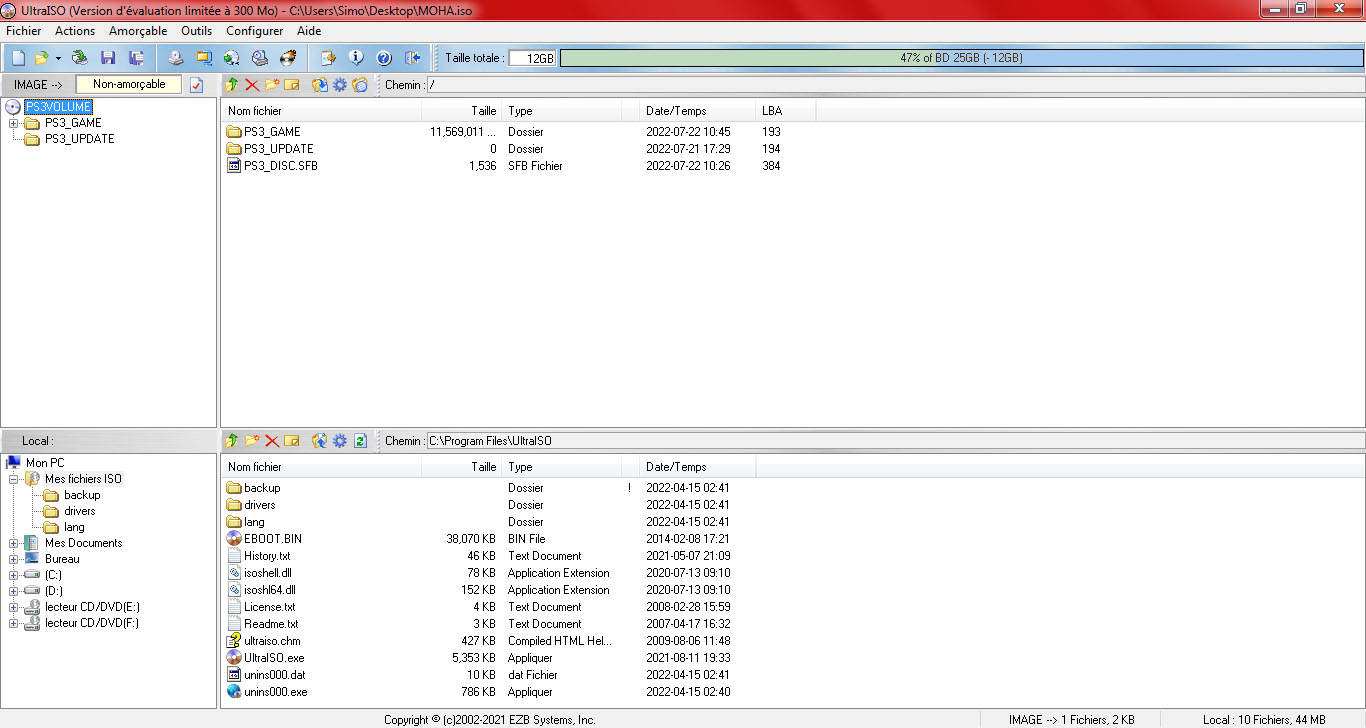Image resolution: width=1366 pixels, height=728 pixels.
Task: Click the Save floppy disk icon
Action: pos(107,59)
